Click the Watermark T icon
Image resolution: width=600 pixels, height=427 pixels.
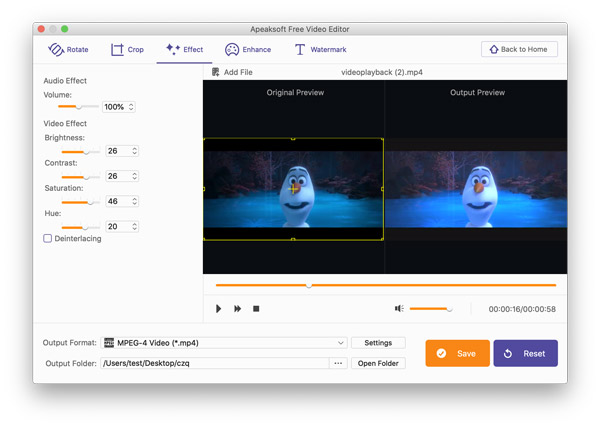tap(300, 49)
